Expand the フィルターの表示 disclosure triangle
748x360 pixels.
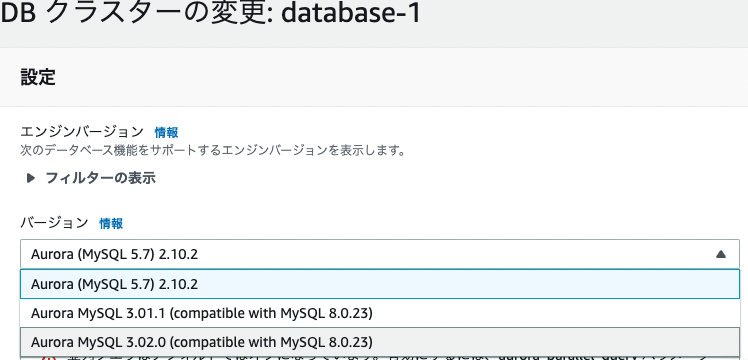pyautogui.click(x=31, y=178)
